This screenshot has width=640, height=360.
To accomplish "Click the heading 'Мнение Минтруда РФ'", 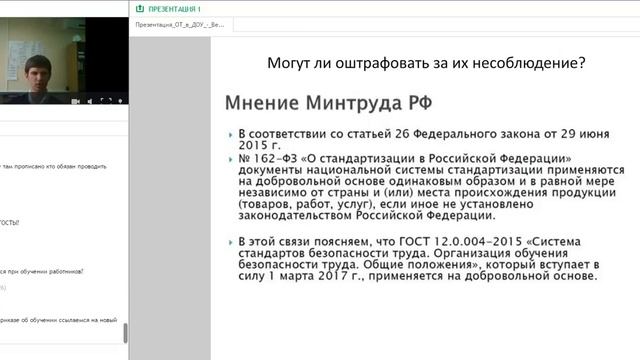I will [x=329, y=102].
